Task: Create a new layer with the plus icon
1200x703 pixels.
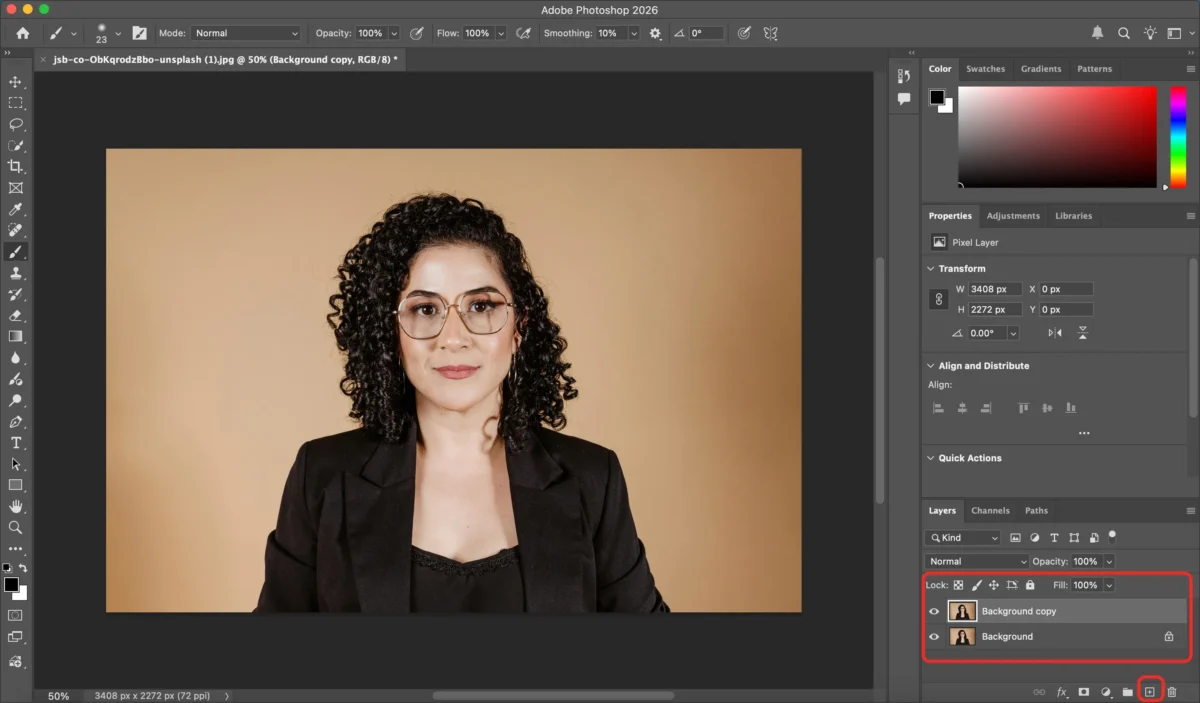Action: [1151, 691]
